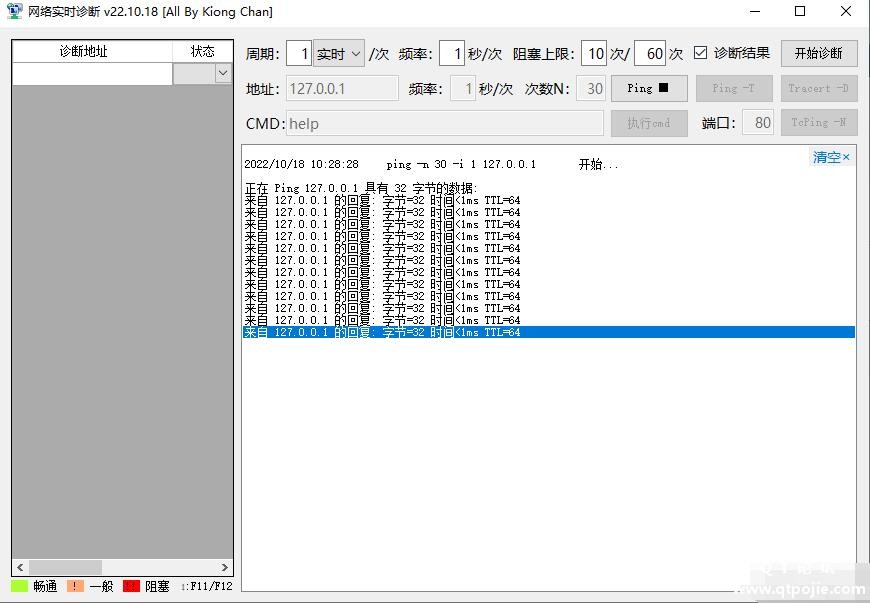
Task: Open the 实时 period dropdown
Action: 338,54
